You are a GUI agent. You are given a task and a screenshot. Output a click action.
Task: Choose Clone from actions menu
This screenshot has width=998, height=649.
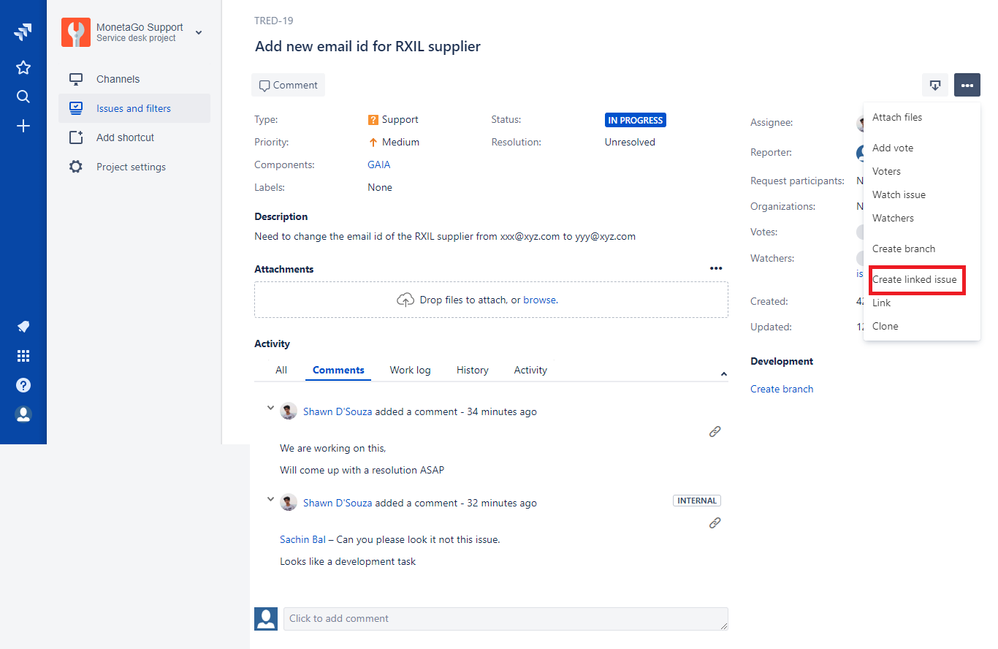pos(885,326)
